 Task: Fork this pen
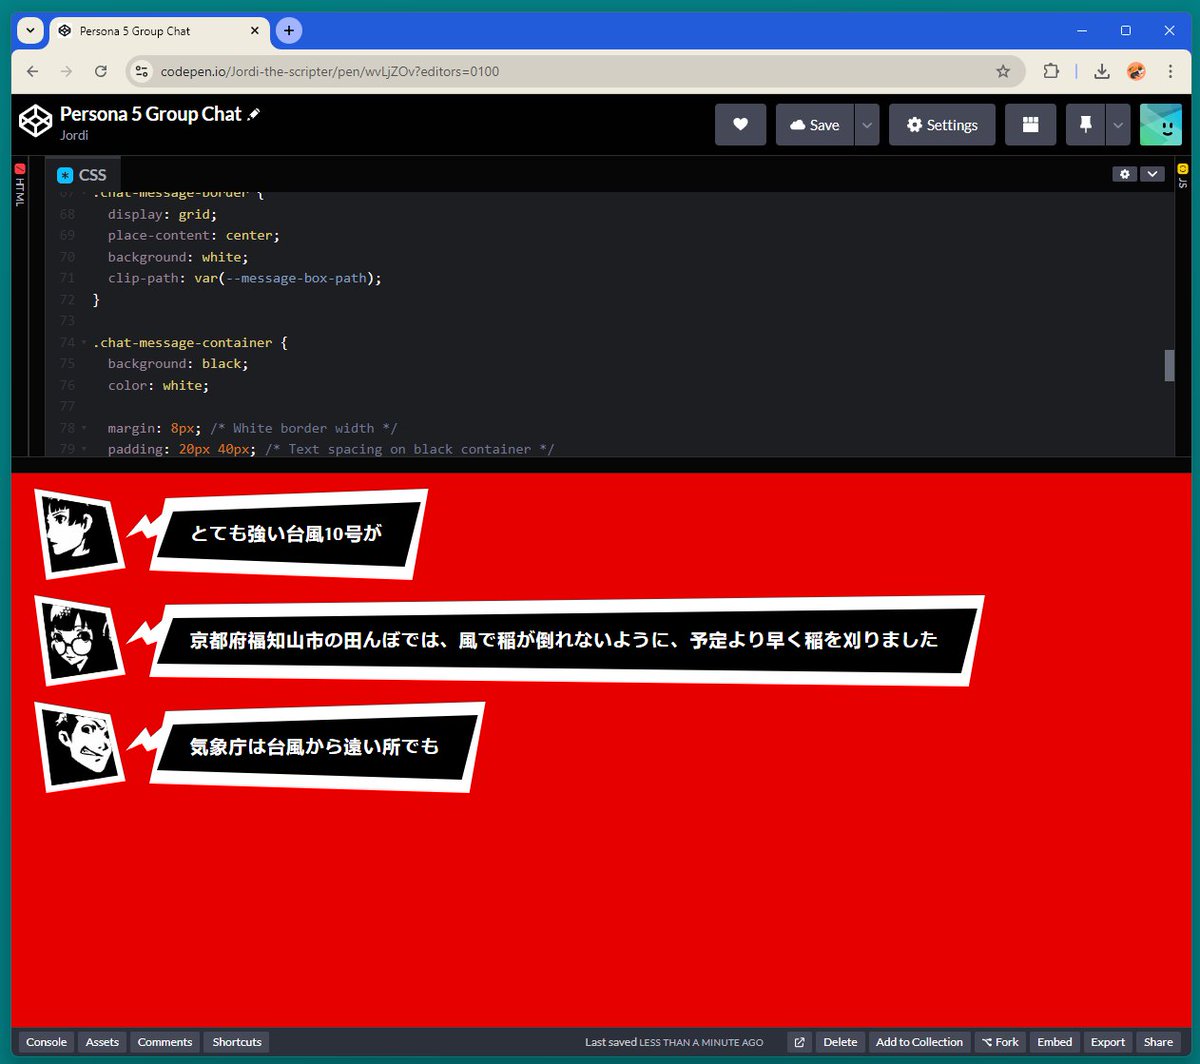pos(1000,1042)
